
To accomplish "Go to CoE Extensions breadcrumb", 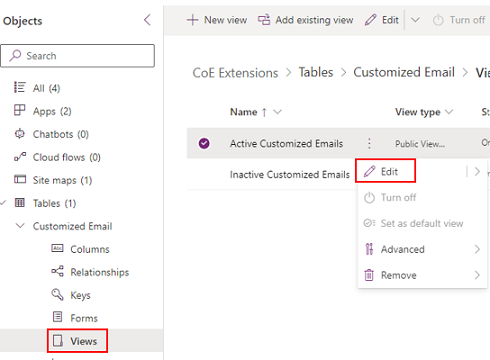I will (235, 73).
